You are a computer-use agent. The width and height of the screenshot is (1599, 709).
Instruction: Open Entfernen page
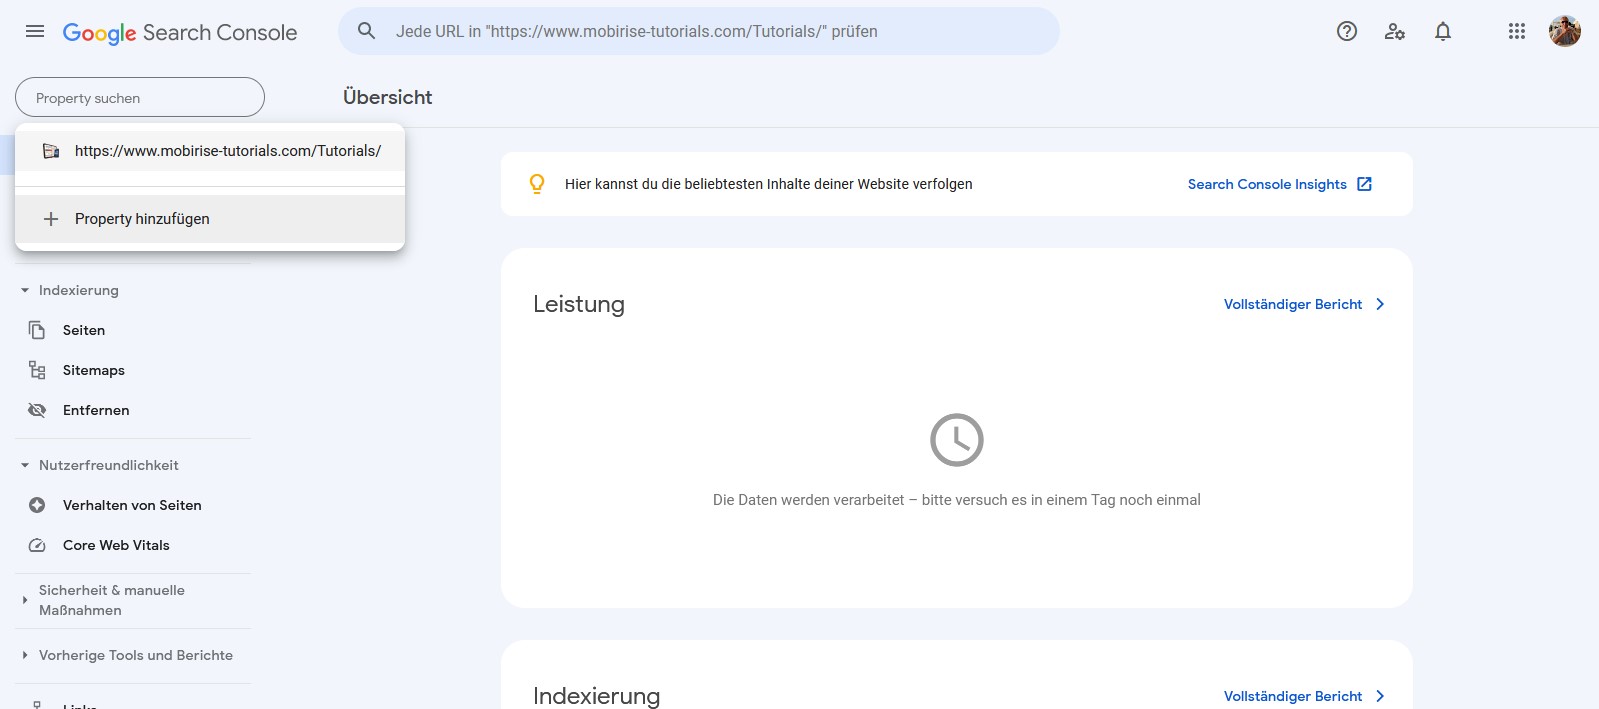point(96,410)
